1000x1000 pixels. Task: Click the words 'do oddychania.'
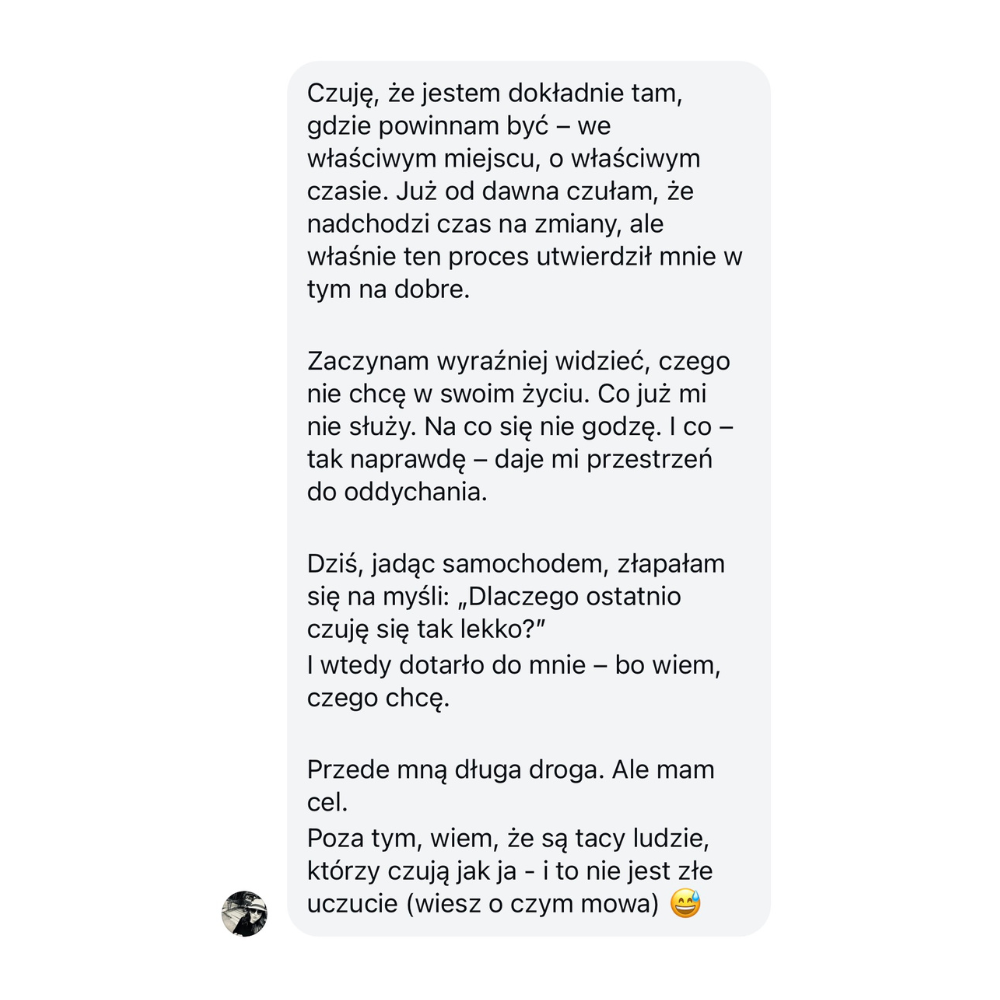(397, 492)
